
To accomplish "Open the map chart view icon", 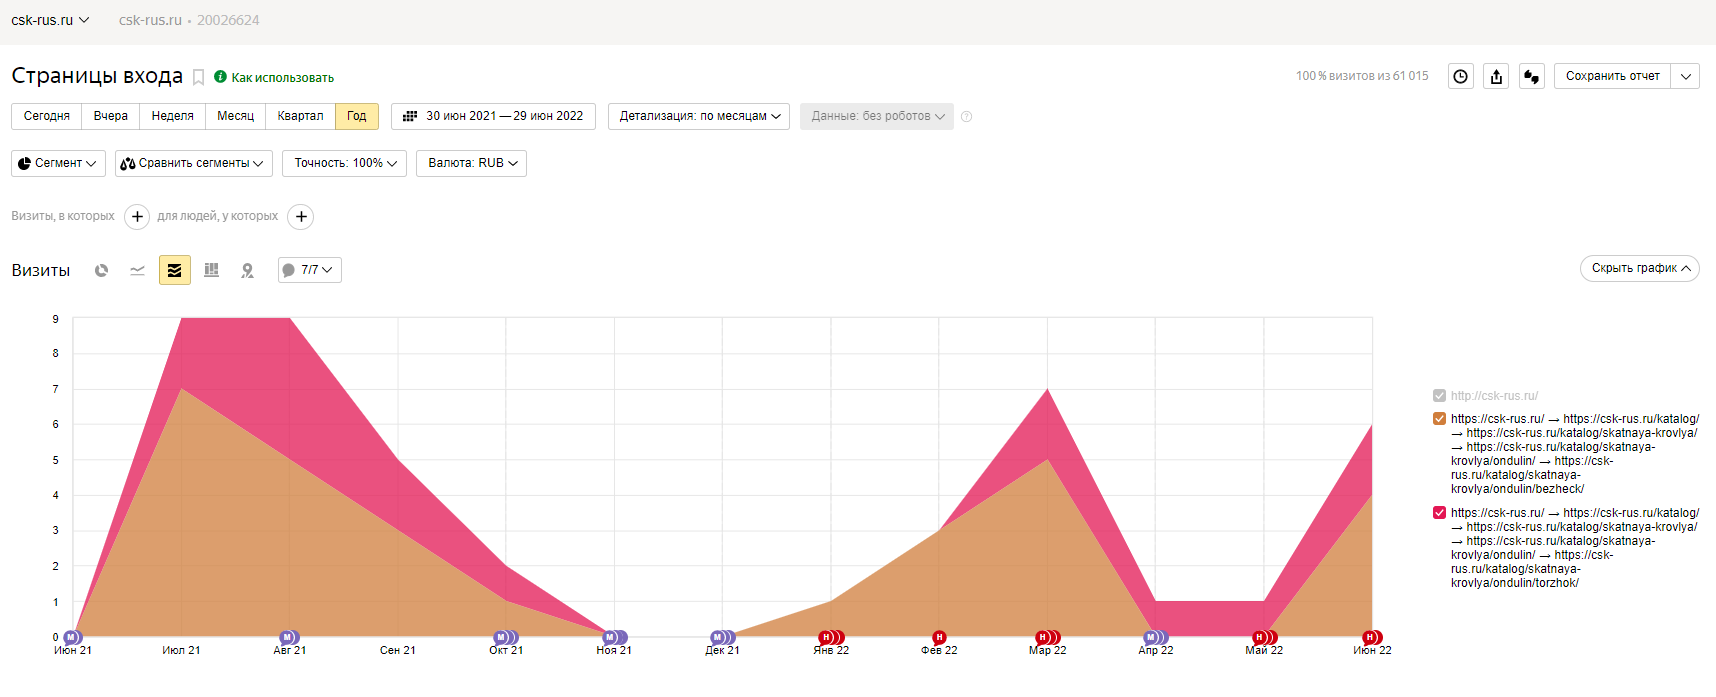I will 248,270.
